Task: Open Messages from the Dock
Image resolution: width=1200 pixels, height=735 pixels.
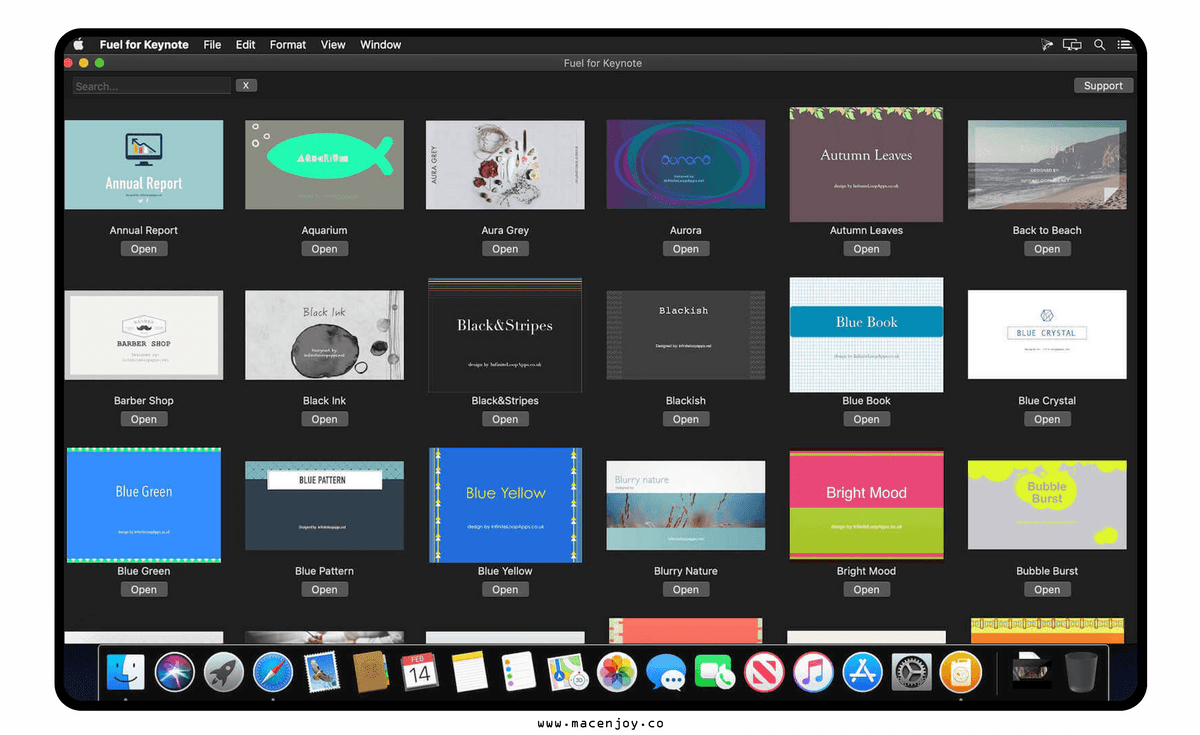Action: click(665, 672)
